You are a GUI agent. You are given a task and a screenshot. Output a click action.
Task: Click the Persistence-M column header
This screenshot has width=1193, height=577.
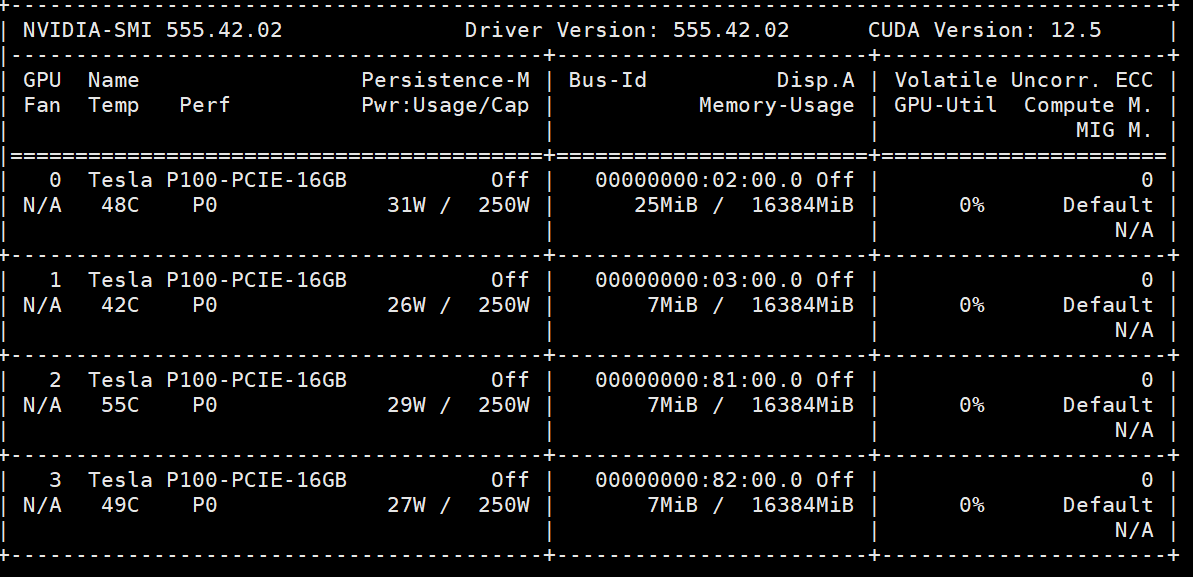445,80
